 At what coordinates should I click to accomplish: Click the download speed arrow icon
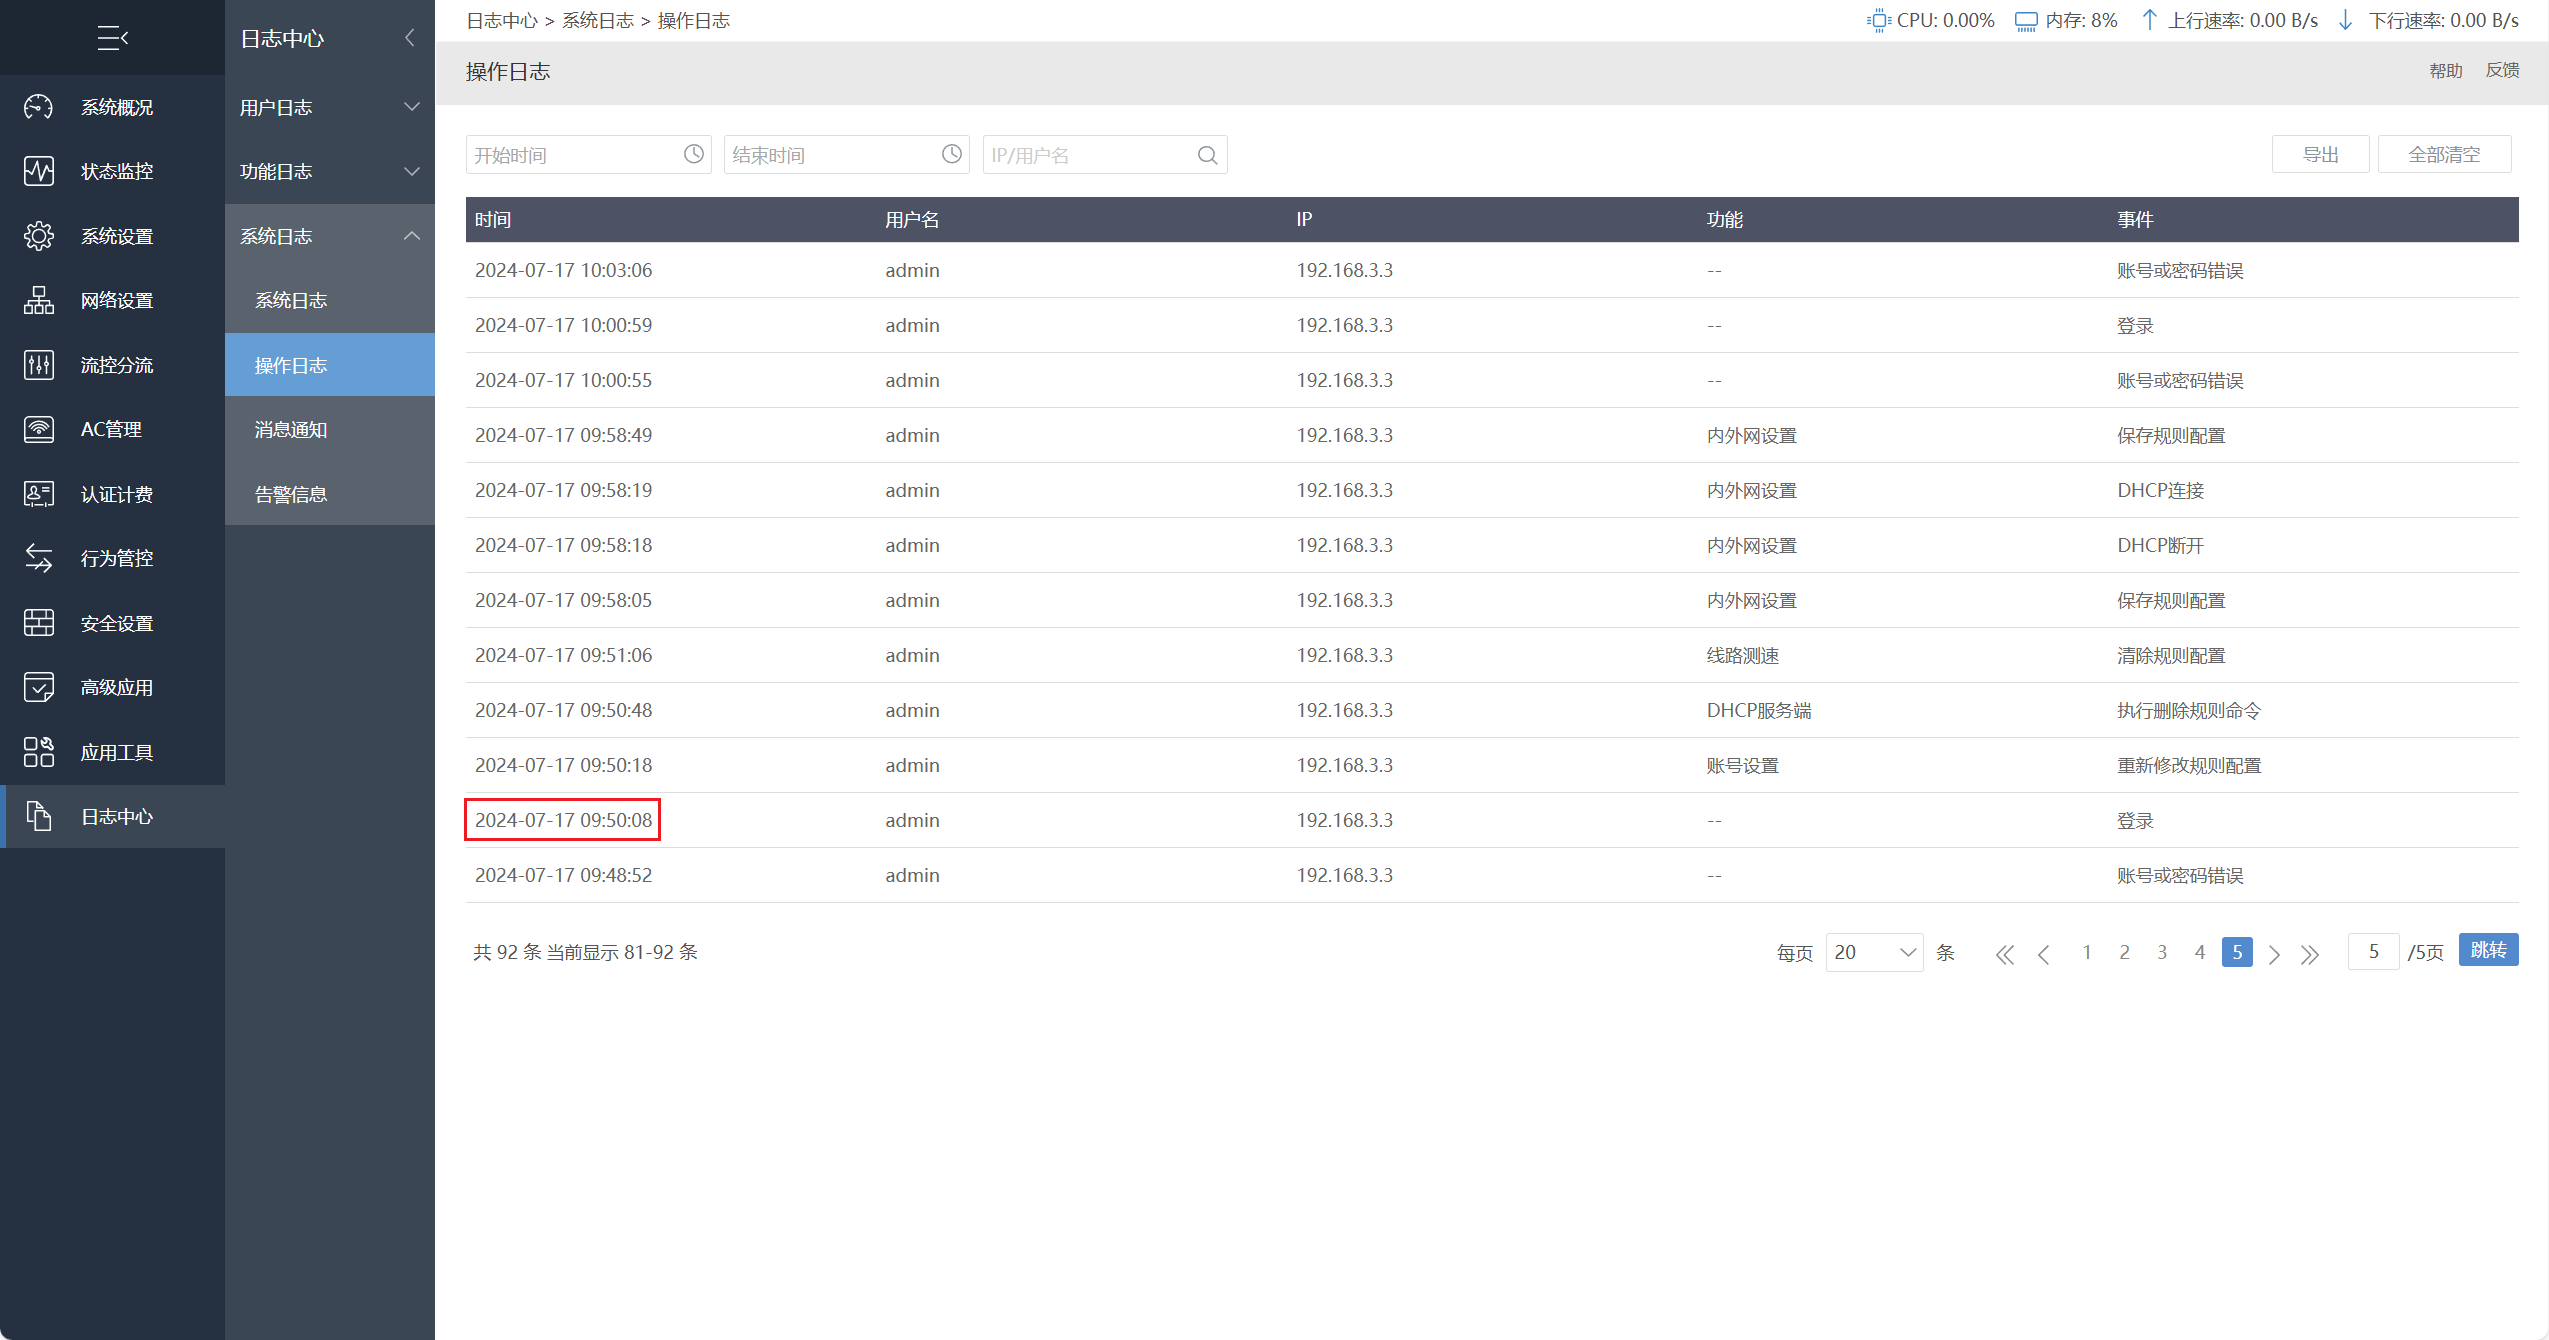coord(2345,20)
